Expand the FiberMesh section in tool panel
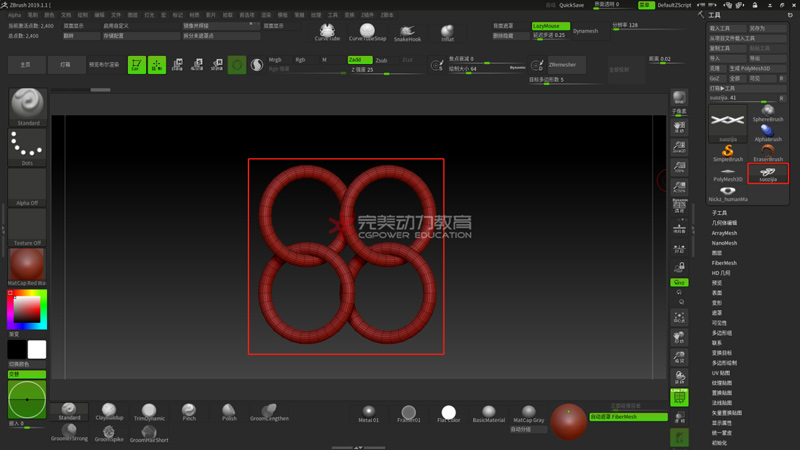 (x=724, y=263)
